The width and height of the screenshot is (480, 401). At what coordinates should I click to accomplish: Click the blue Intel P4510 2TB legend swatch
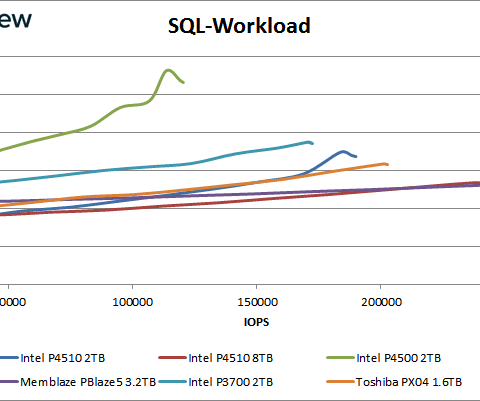[x=9, y=358]
